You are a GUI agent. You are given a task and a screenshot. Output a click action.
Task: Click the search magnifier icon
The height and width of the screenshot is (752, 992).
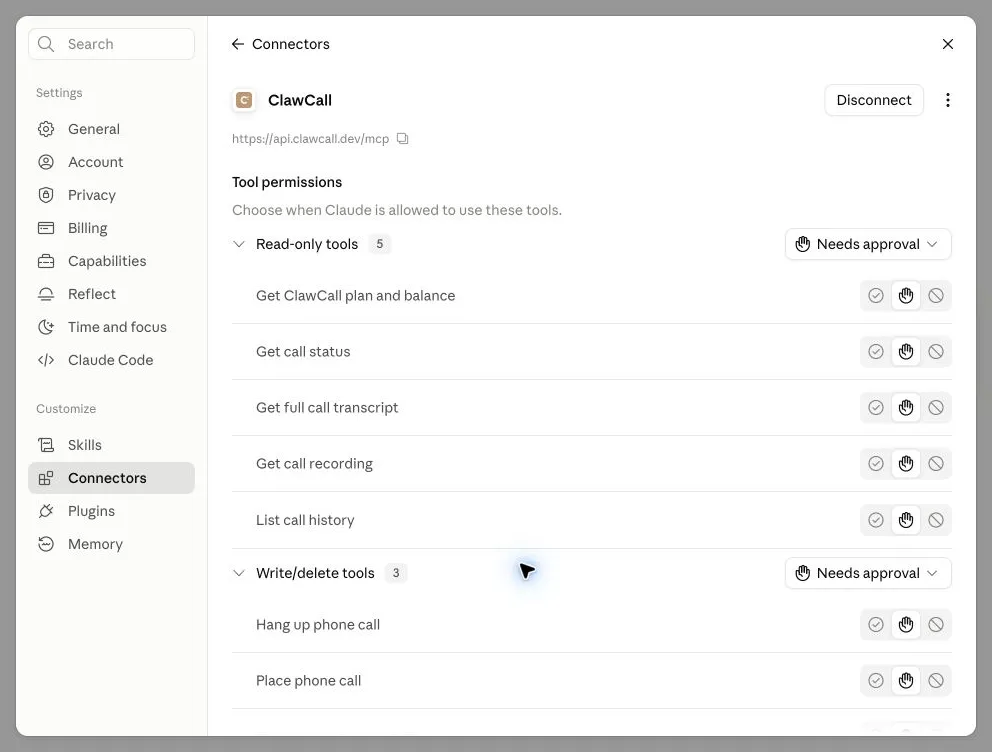pos(46,44)
